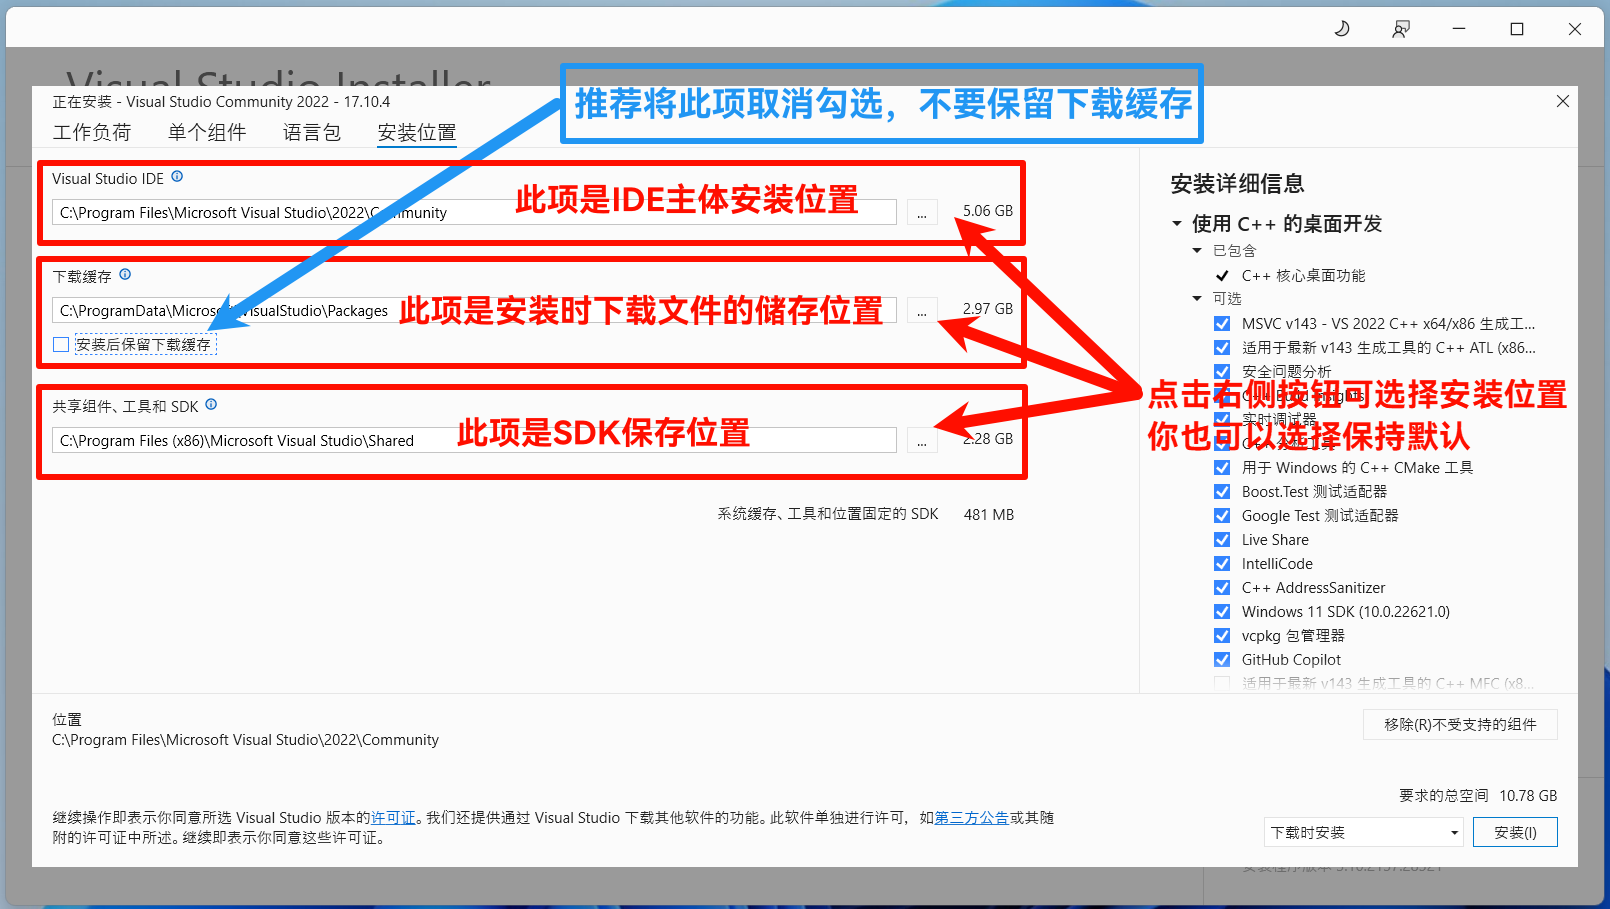1610x909 pixels.
Task: Open the 第三方公告 link
Action: (x=971, y=818)
